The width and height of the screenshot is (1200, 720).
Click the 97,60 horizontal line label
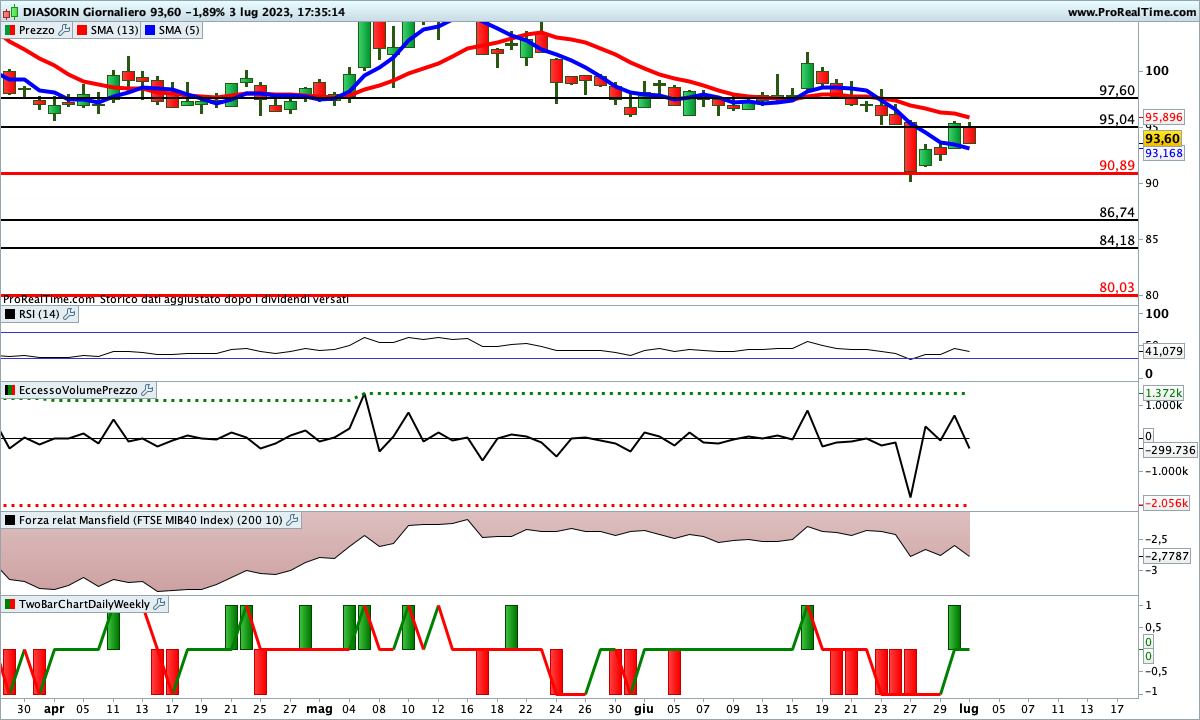(x=1117, y=90)
